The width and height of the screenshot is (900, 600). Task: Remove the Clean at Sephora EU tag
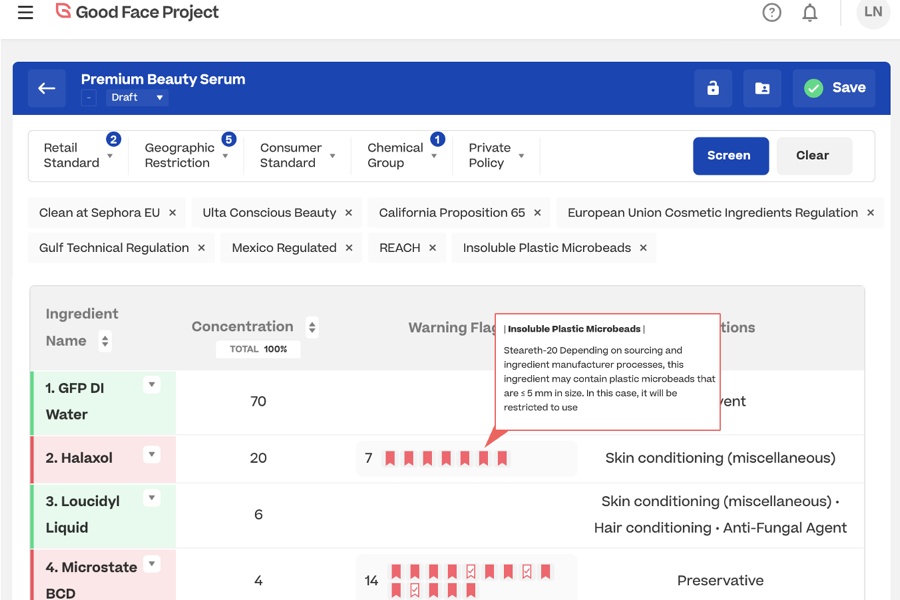pyautogui.click(x=172, y=213)
